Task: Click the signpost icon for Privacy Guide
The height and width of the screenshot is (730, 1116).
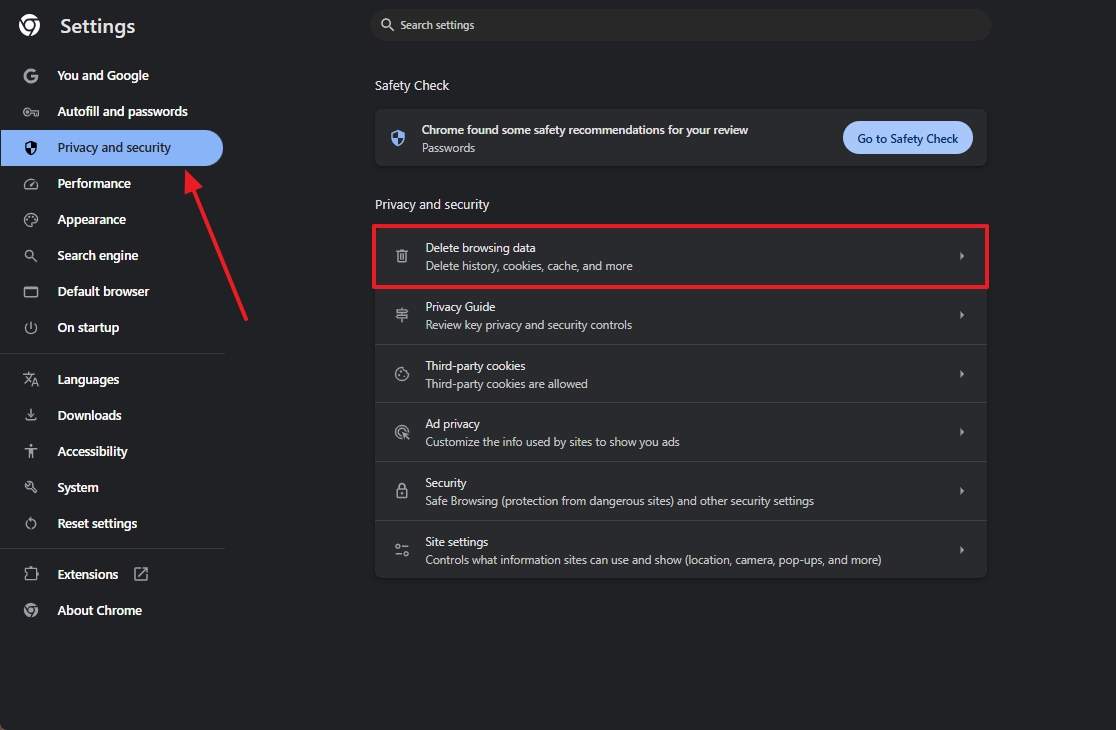Action: (402, 314)
